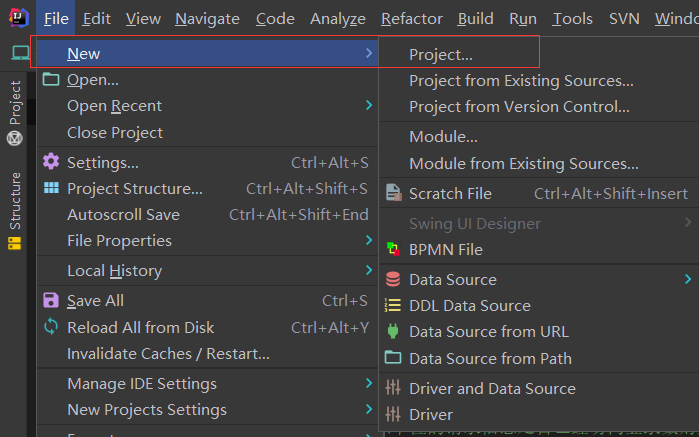This screenshot has width=699, height=437.
Task: Click the Scratch File icon
Action: 393,194
